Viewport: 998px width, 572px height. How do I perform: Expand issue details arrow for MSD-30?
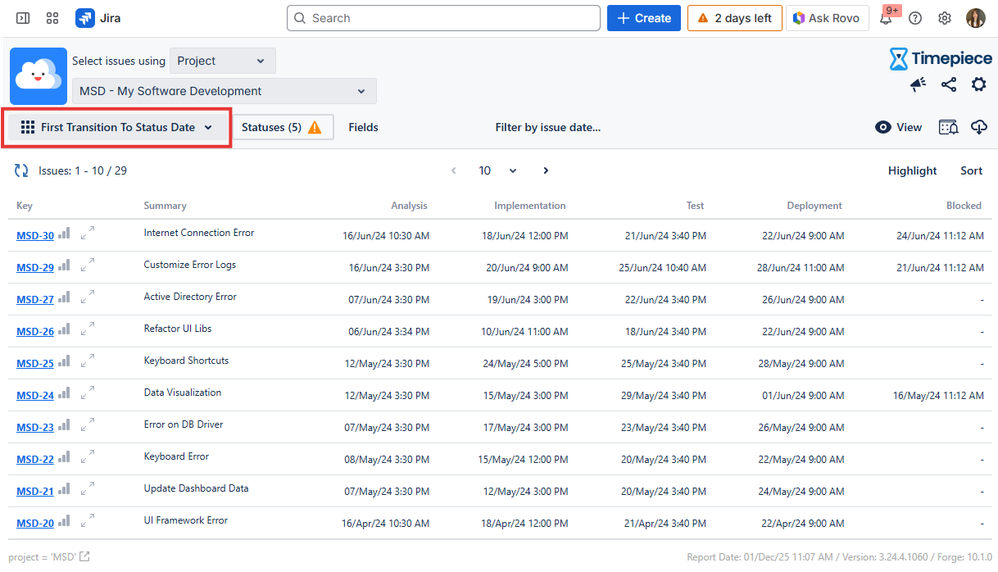[x=88, y=233]
